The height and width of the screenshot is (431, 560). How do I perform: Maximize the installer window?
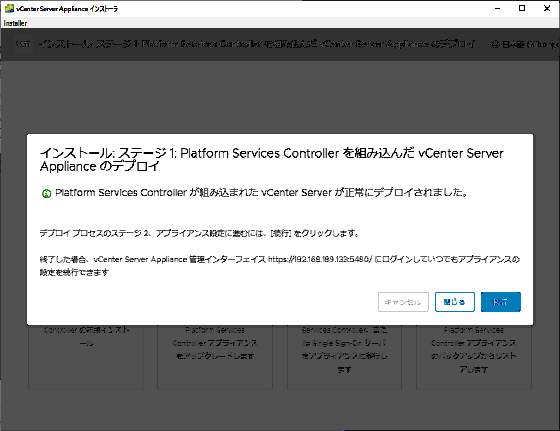(x=522, y=8)
